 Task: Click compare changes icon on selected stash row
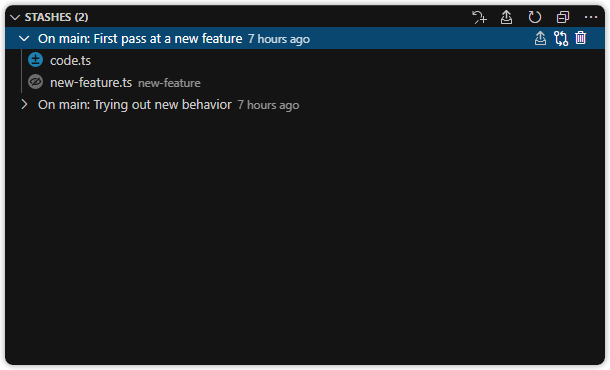561,39
